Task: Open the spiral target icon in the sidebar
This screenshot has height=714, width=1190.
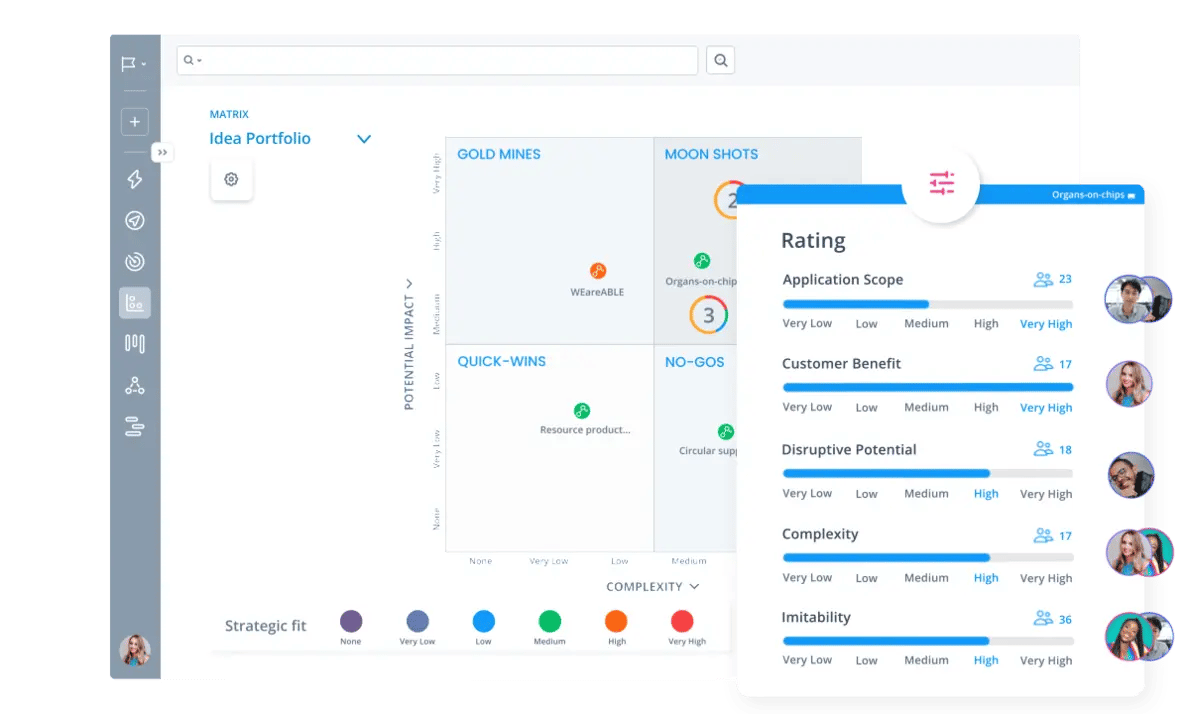Action: point(134,261)
